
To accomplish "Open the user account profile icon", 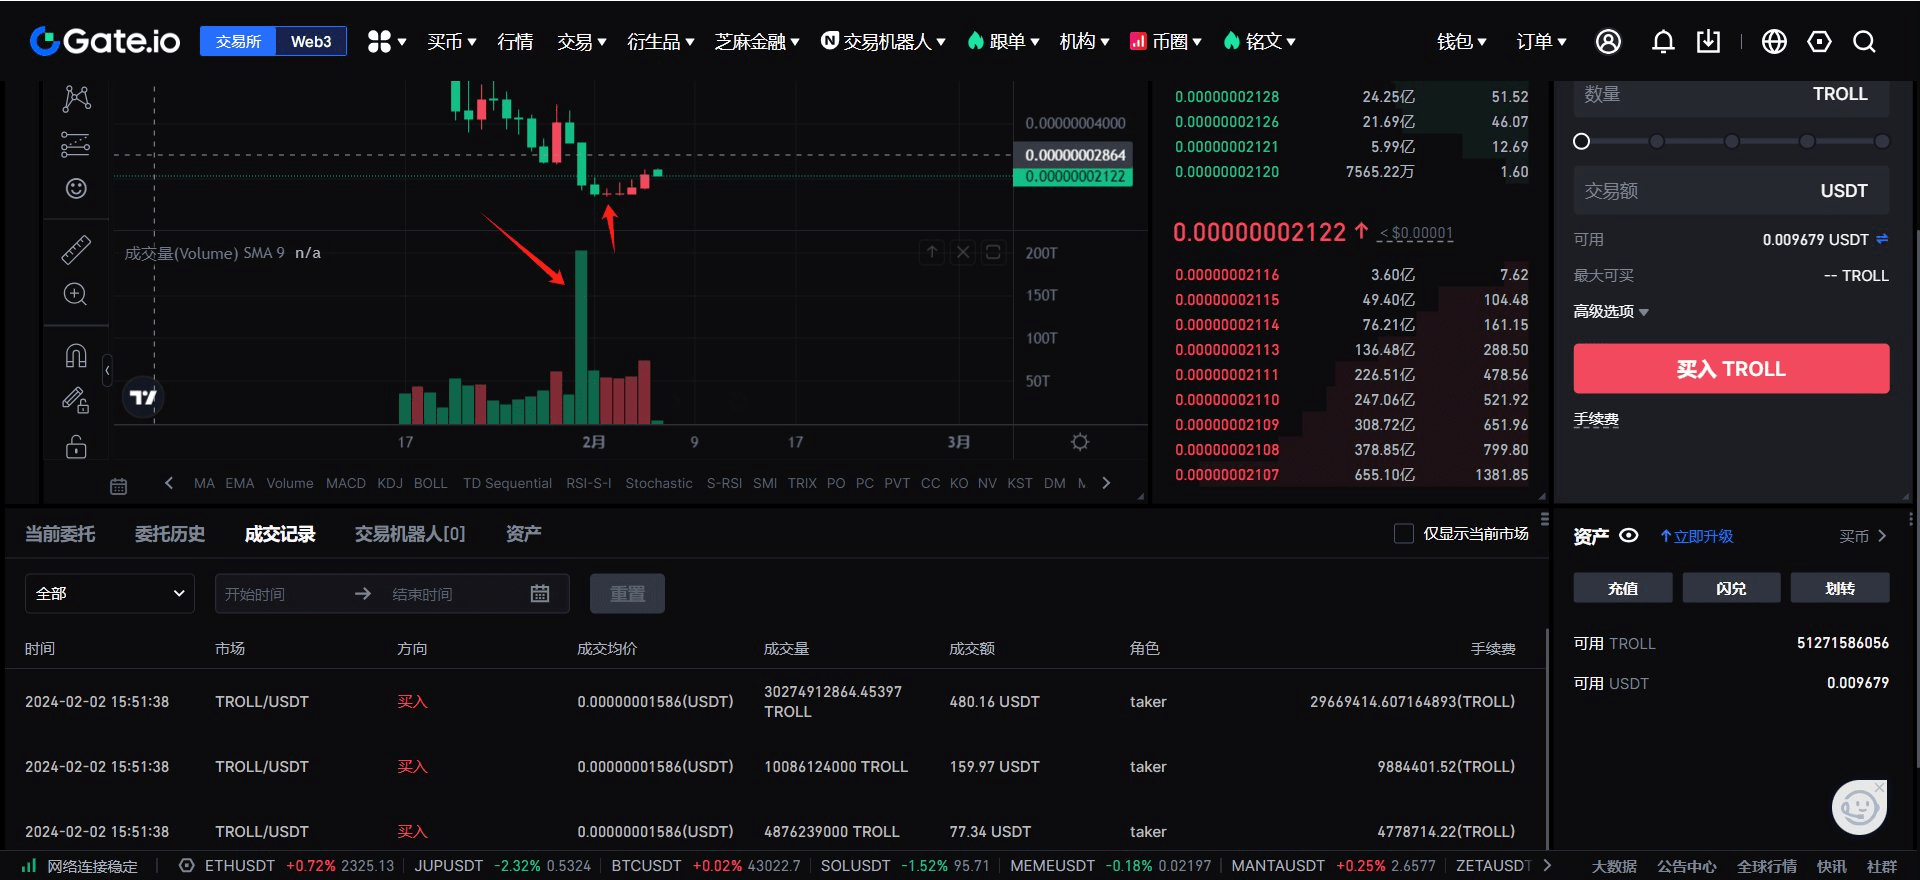I will pyautogui.click(x=1608, y=41).
